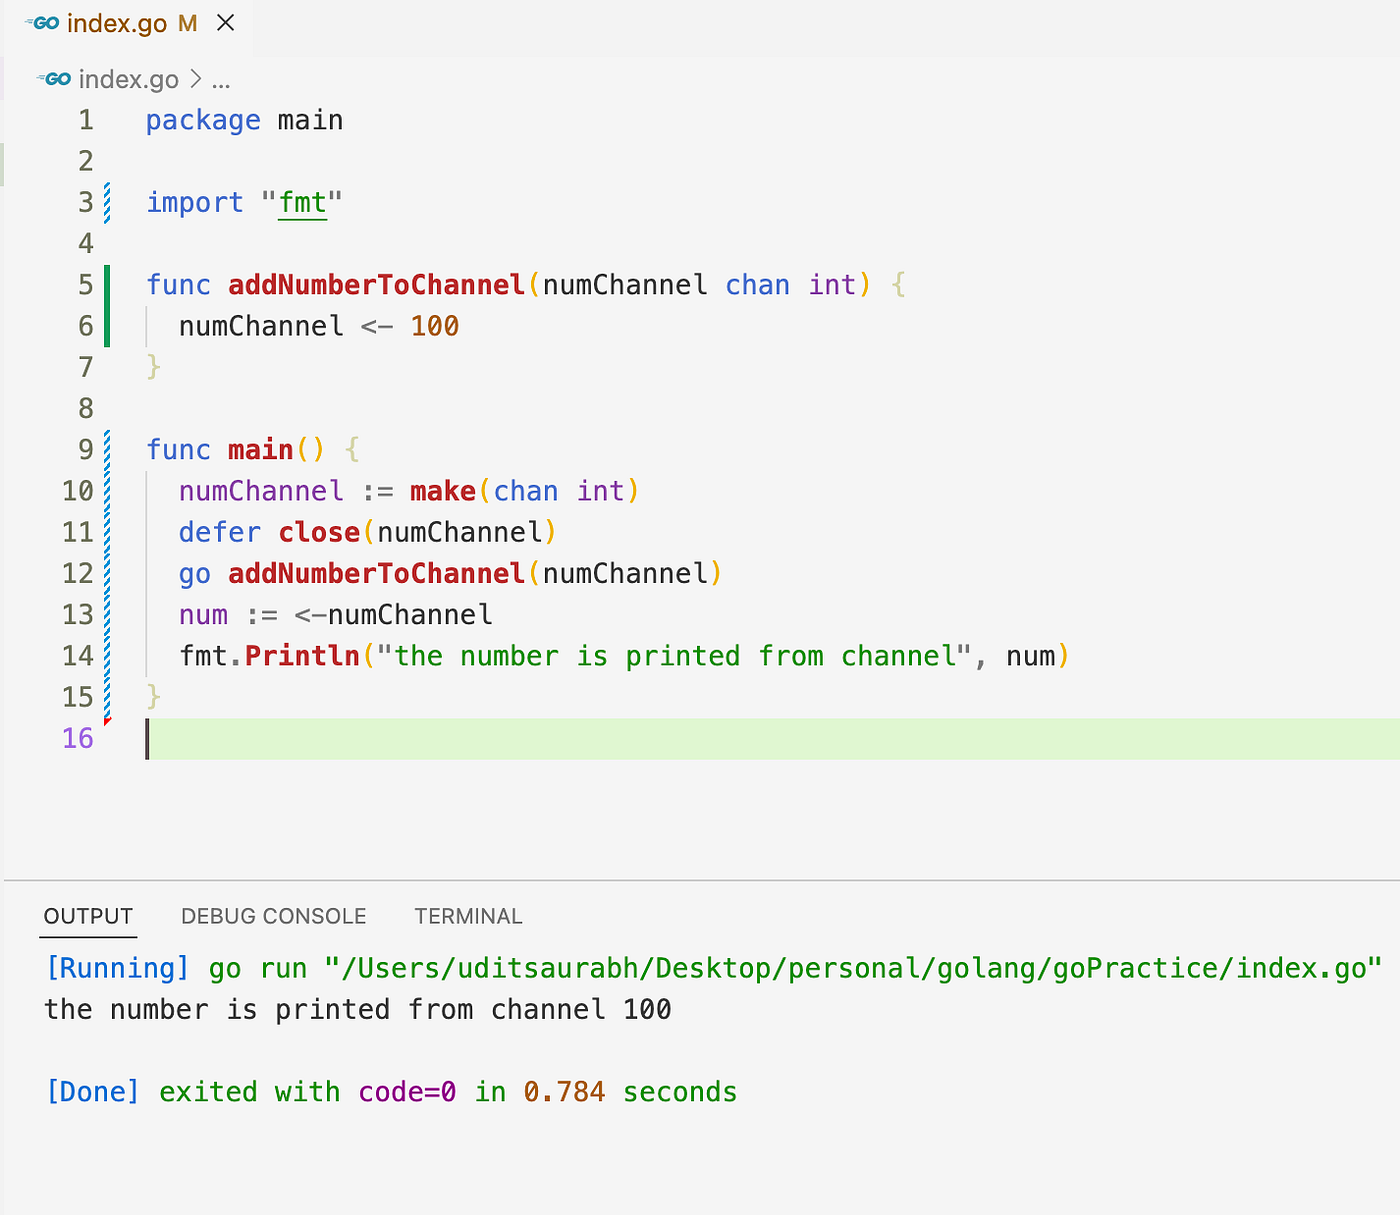1400x1215 pixels.
Task: Click the Go language icon on the index.go tab
Action: tap(42, 22)
